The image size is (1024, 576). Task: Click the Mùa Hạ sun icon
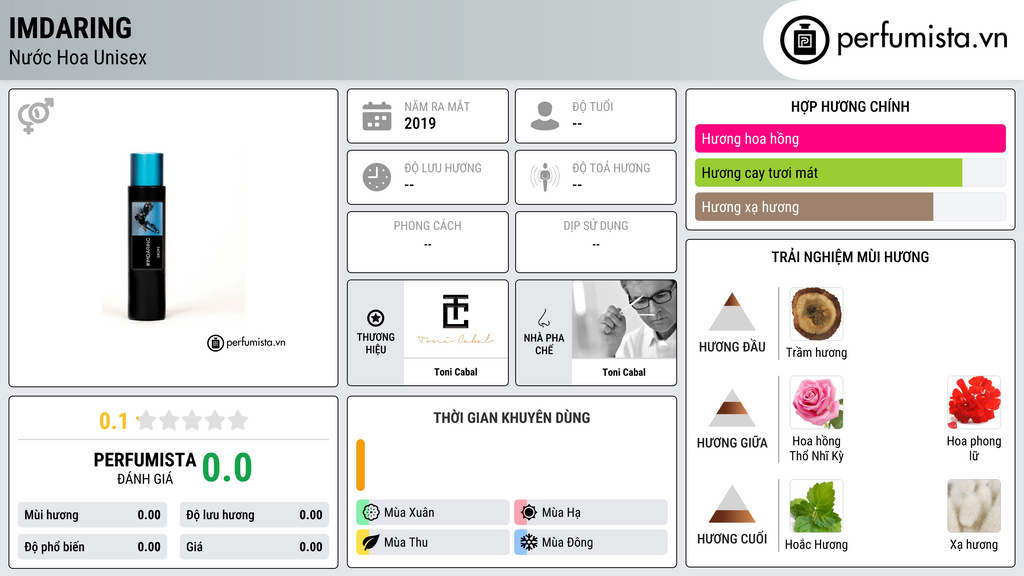[x=529, y=512]
